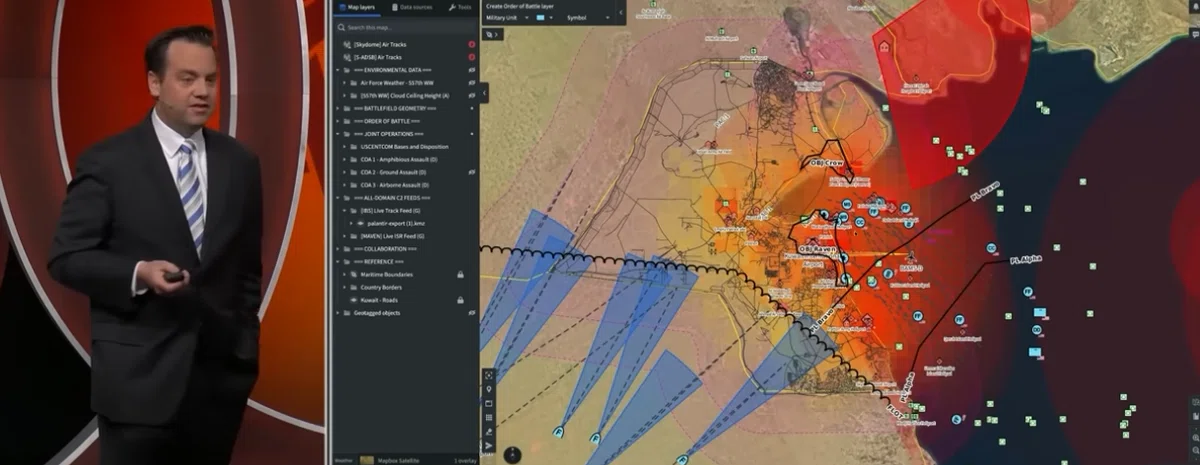
Task: Toggle visibility of Air Force Weather layer
Action: (471, 83)
